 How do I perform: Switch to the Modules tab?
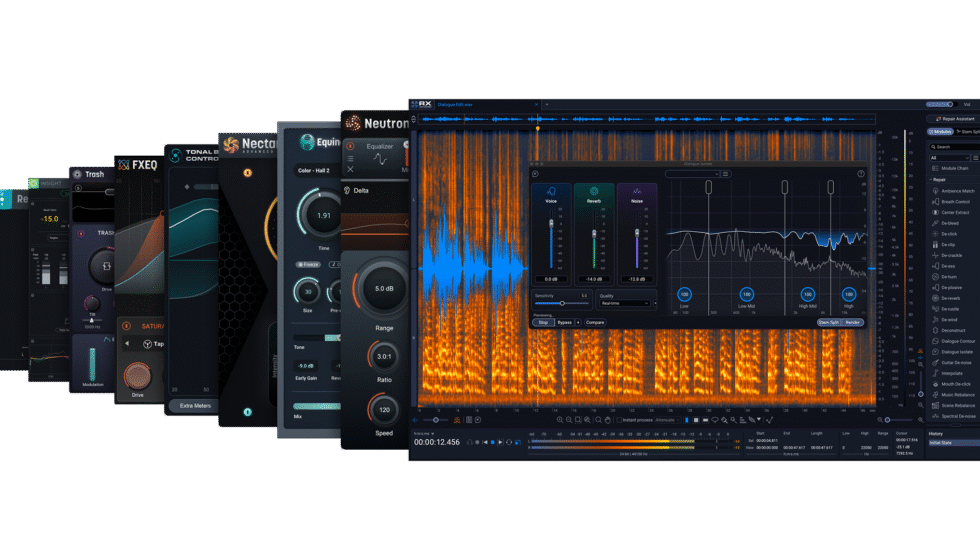[x=940, y=132]
